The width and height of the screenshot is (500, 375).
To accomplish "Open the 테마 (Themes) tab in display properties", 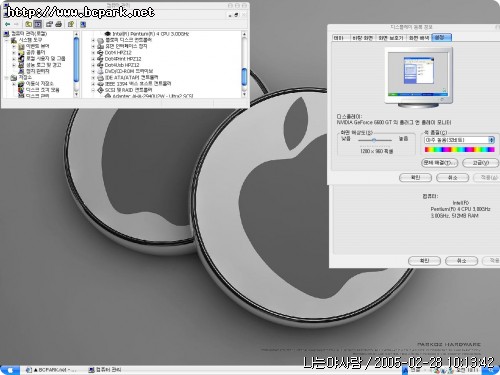I will (341, 38).
